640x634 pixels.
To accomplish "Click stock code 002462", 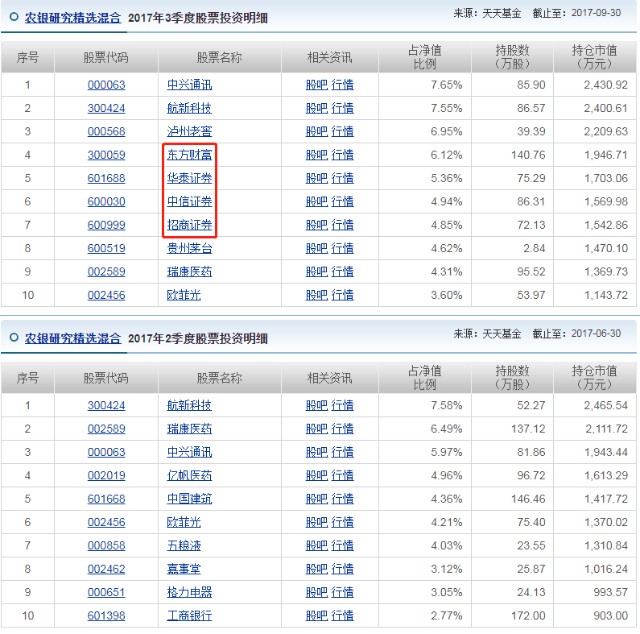I will [x=106, y=569].
